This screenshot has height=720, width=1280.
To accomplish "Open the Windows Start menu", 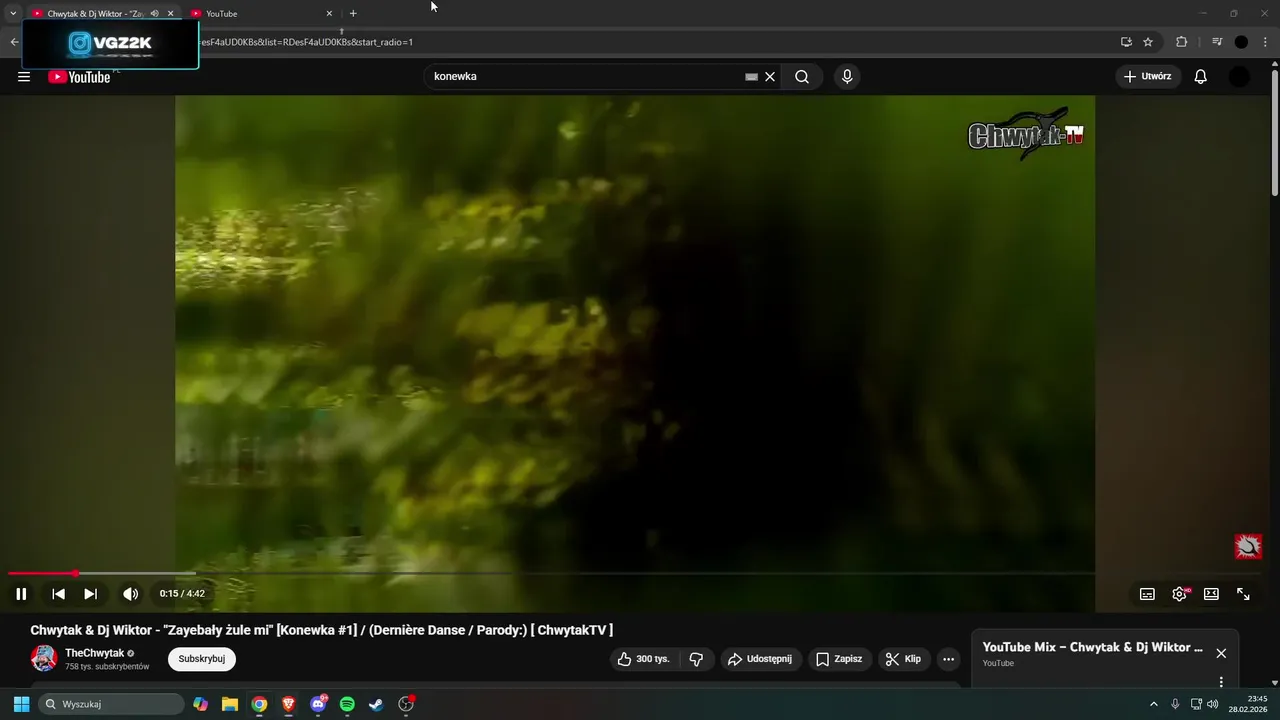I will point(21,704).
